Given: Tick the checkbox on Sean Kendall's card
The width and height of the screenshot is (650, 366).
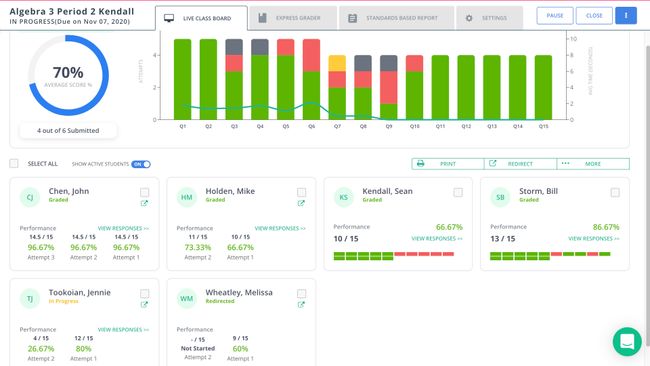Looking at the screenshot, I should (x=458, y=192).
